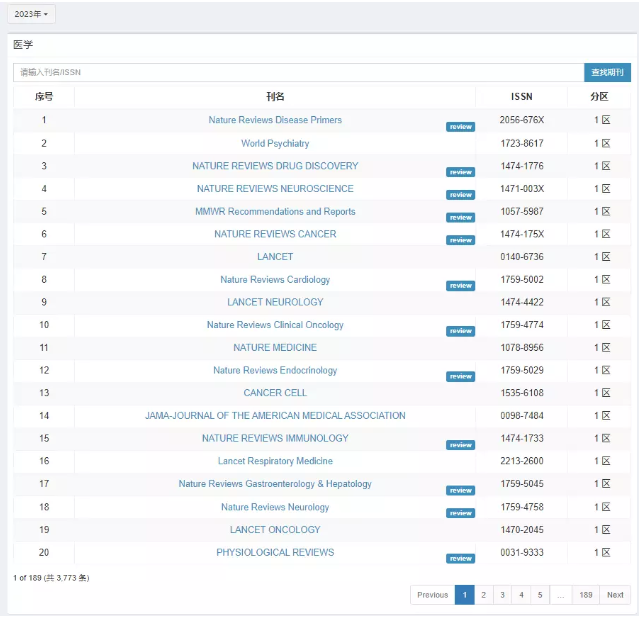This screenshot has width=644, height=617.
Task: Open World Psychiatry journal link
Action: coord(275,143)
